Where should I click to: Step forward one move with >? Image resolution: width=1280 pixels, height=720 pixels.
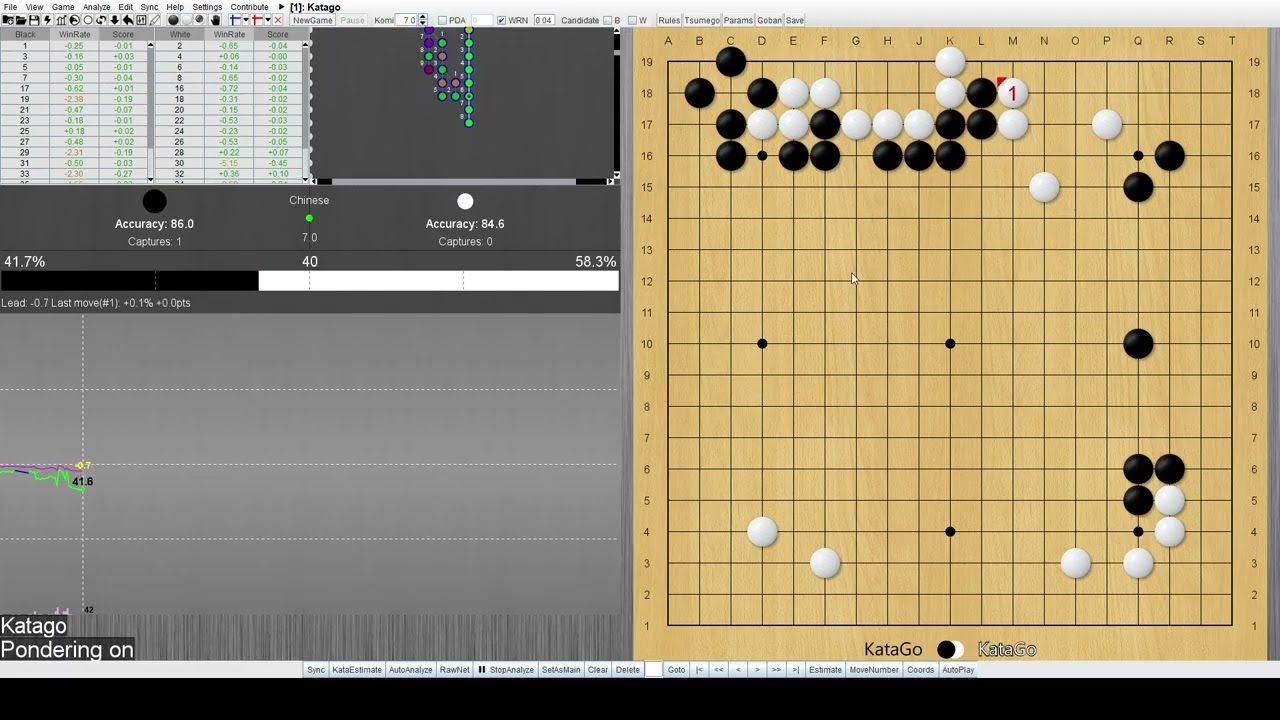point(757,670)
